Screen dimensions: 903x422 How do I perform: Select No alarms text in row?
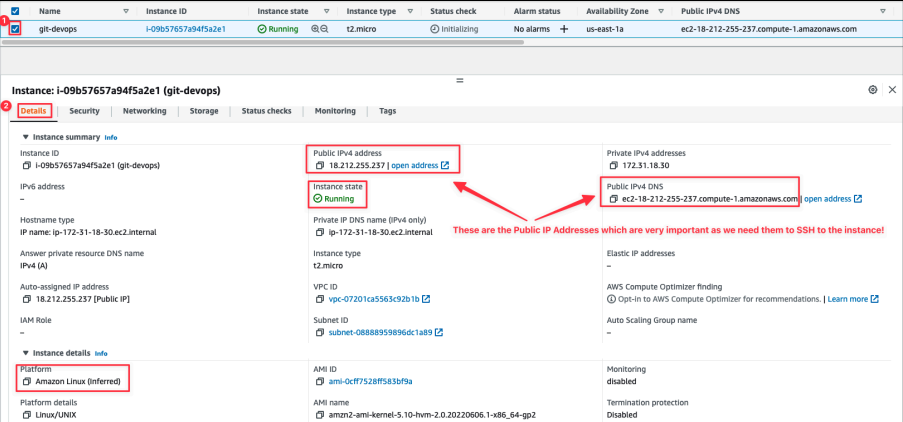(x=532, y=29)
